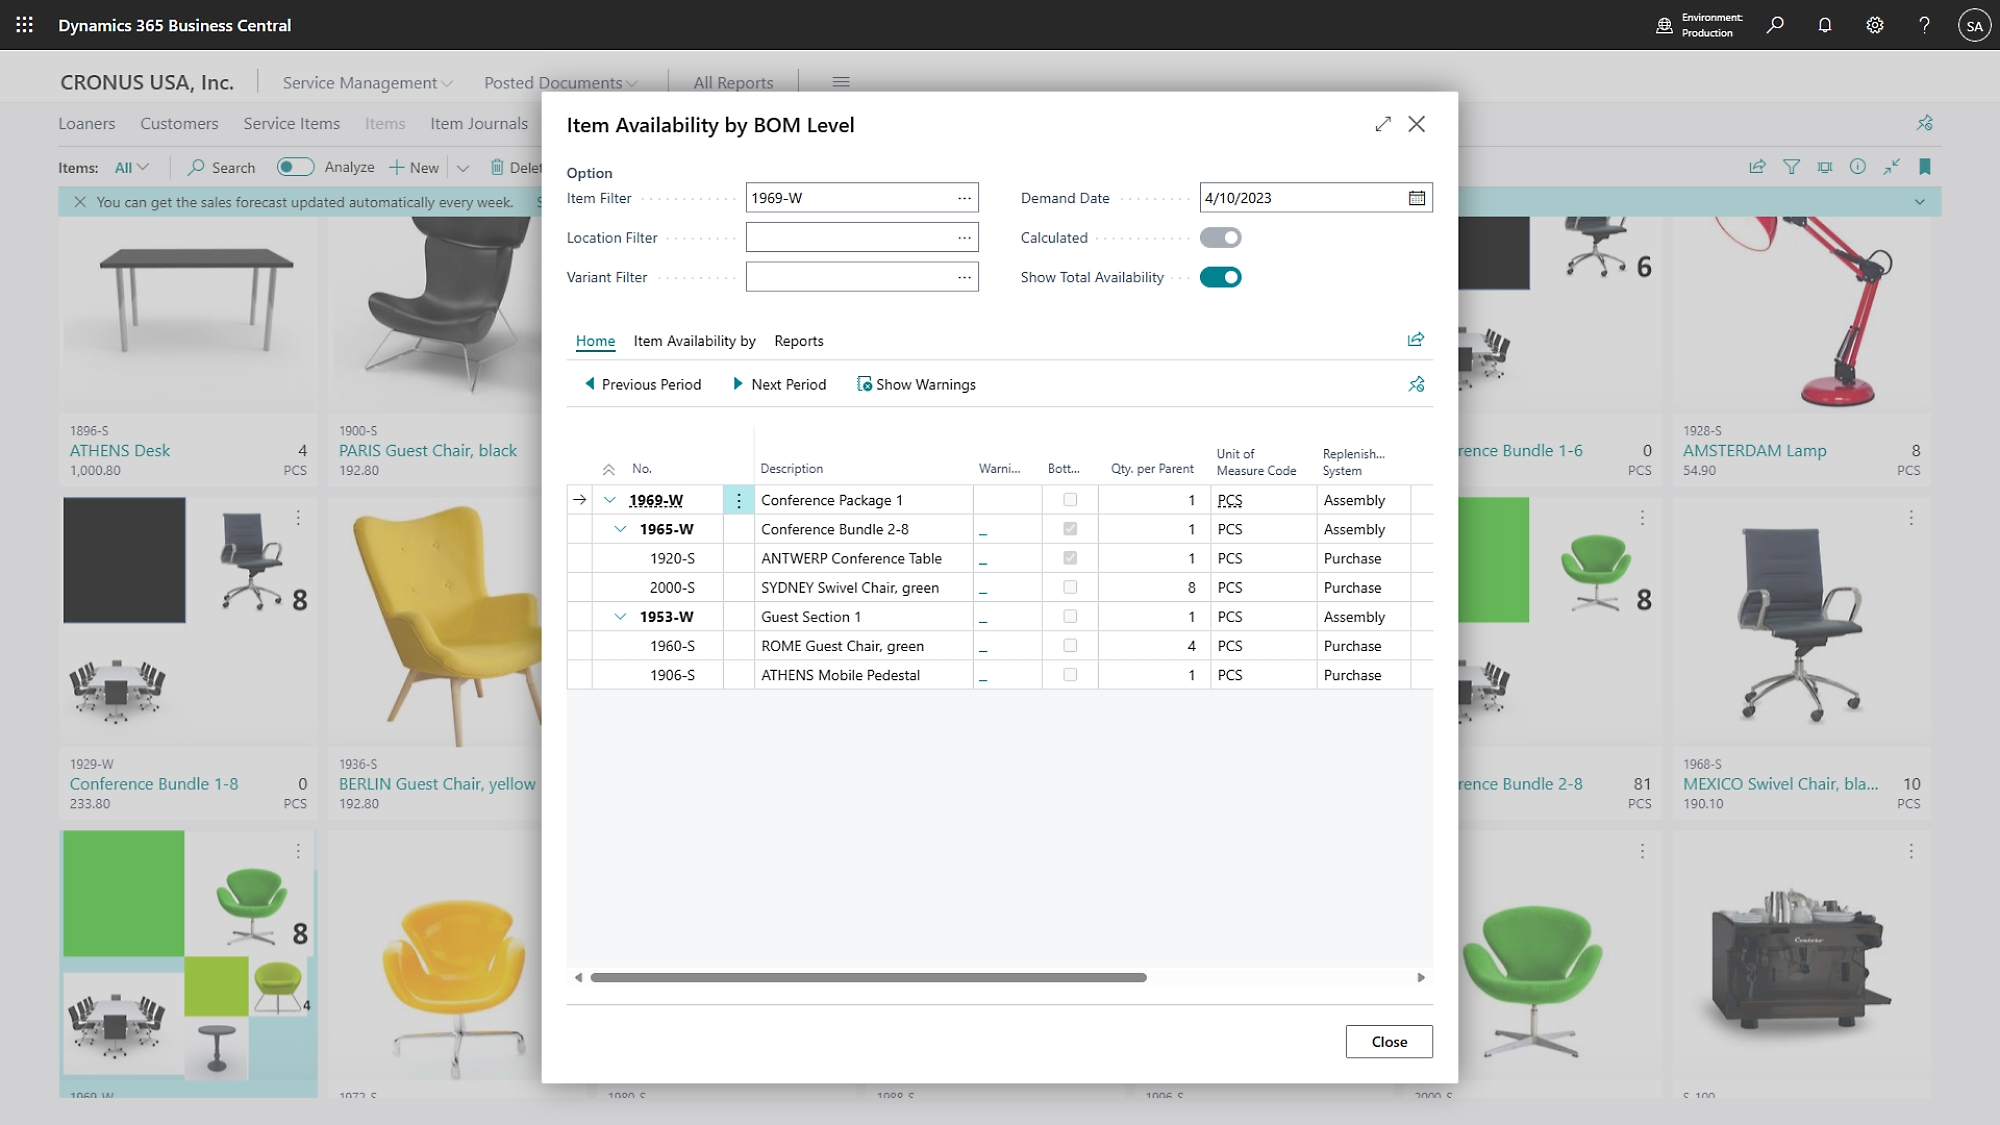Click the search magnifier in top bar
The height and width of the screenshot is (1125, 2000).
(1775, 25)
